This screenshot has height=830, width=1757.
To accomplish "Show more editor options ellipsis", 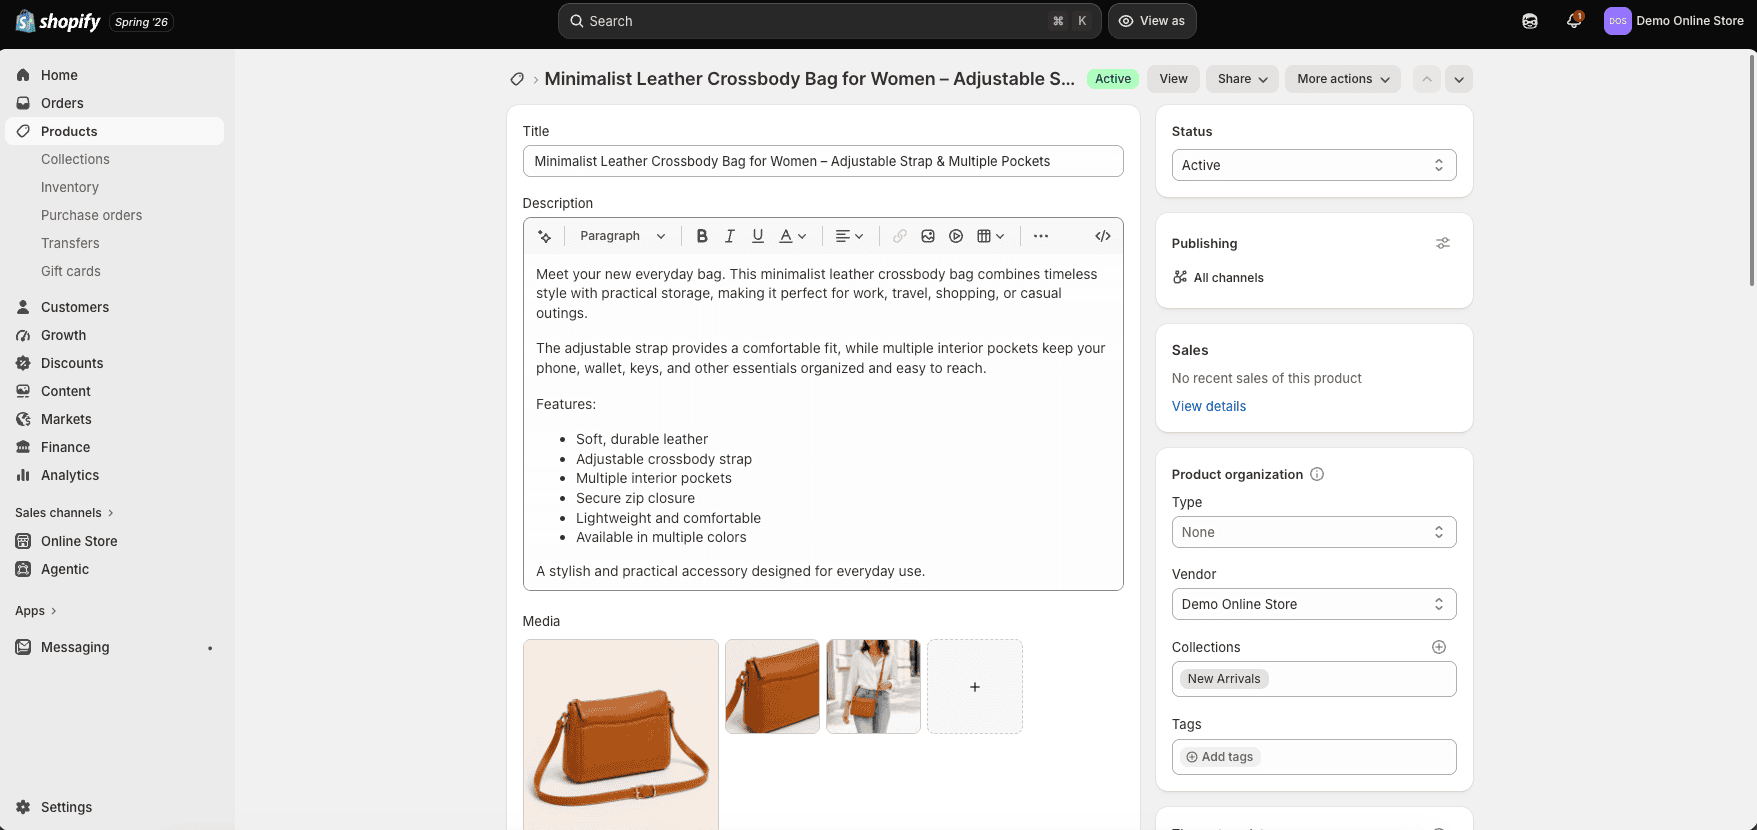I will click(x=1041, y=236).
